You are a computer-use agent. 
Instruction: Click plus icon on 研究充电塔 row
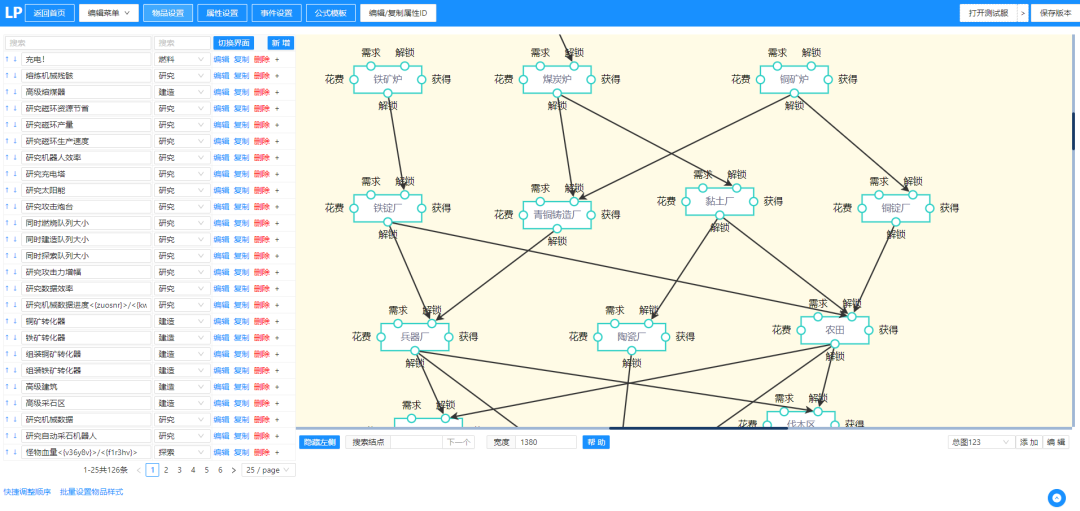tap(277, 174)
